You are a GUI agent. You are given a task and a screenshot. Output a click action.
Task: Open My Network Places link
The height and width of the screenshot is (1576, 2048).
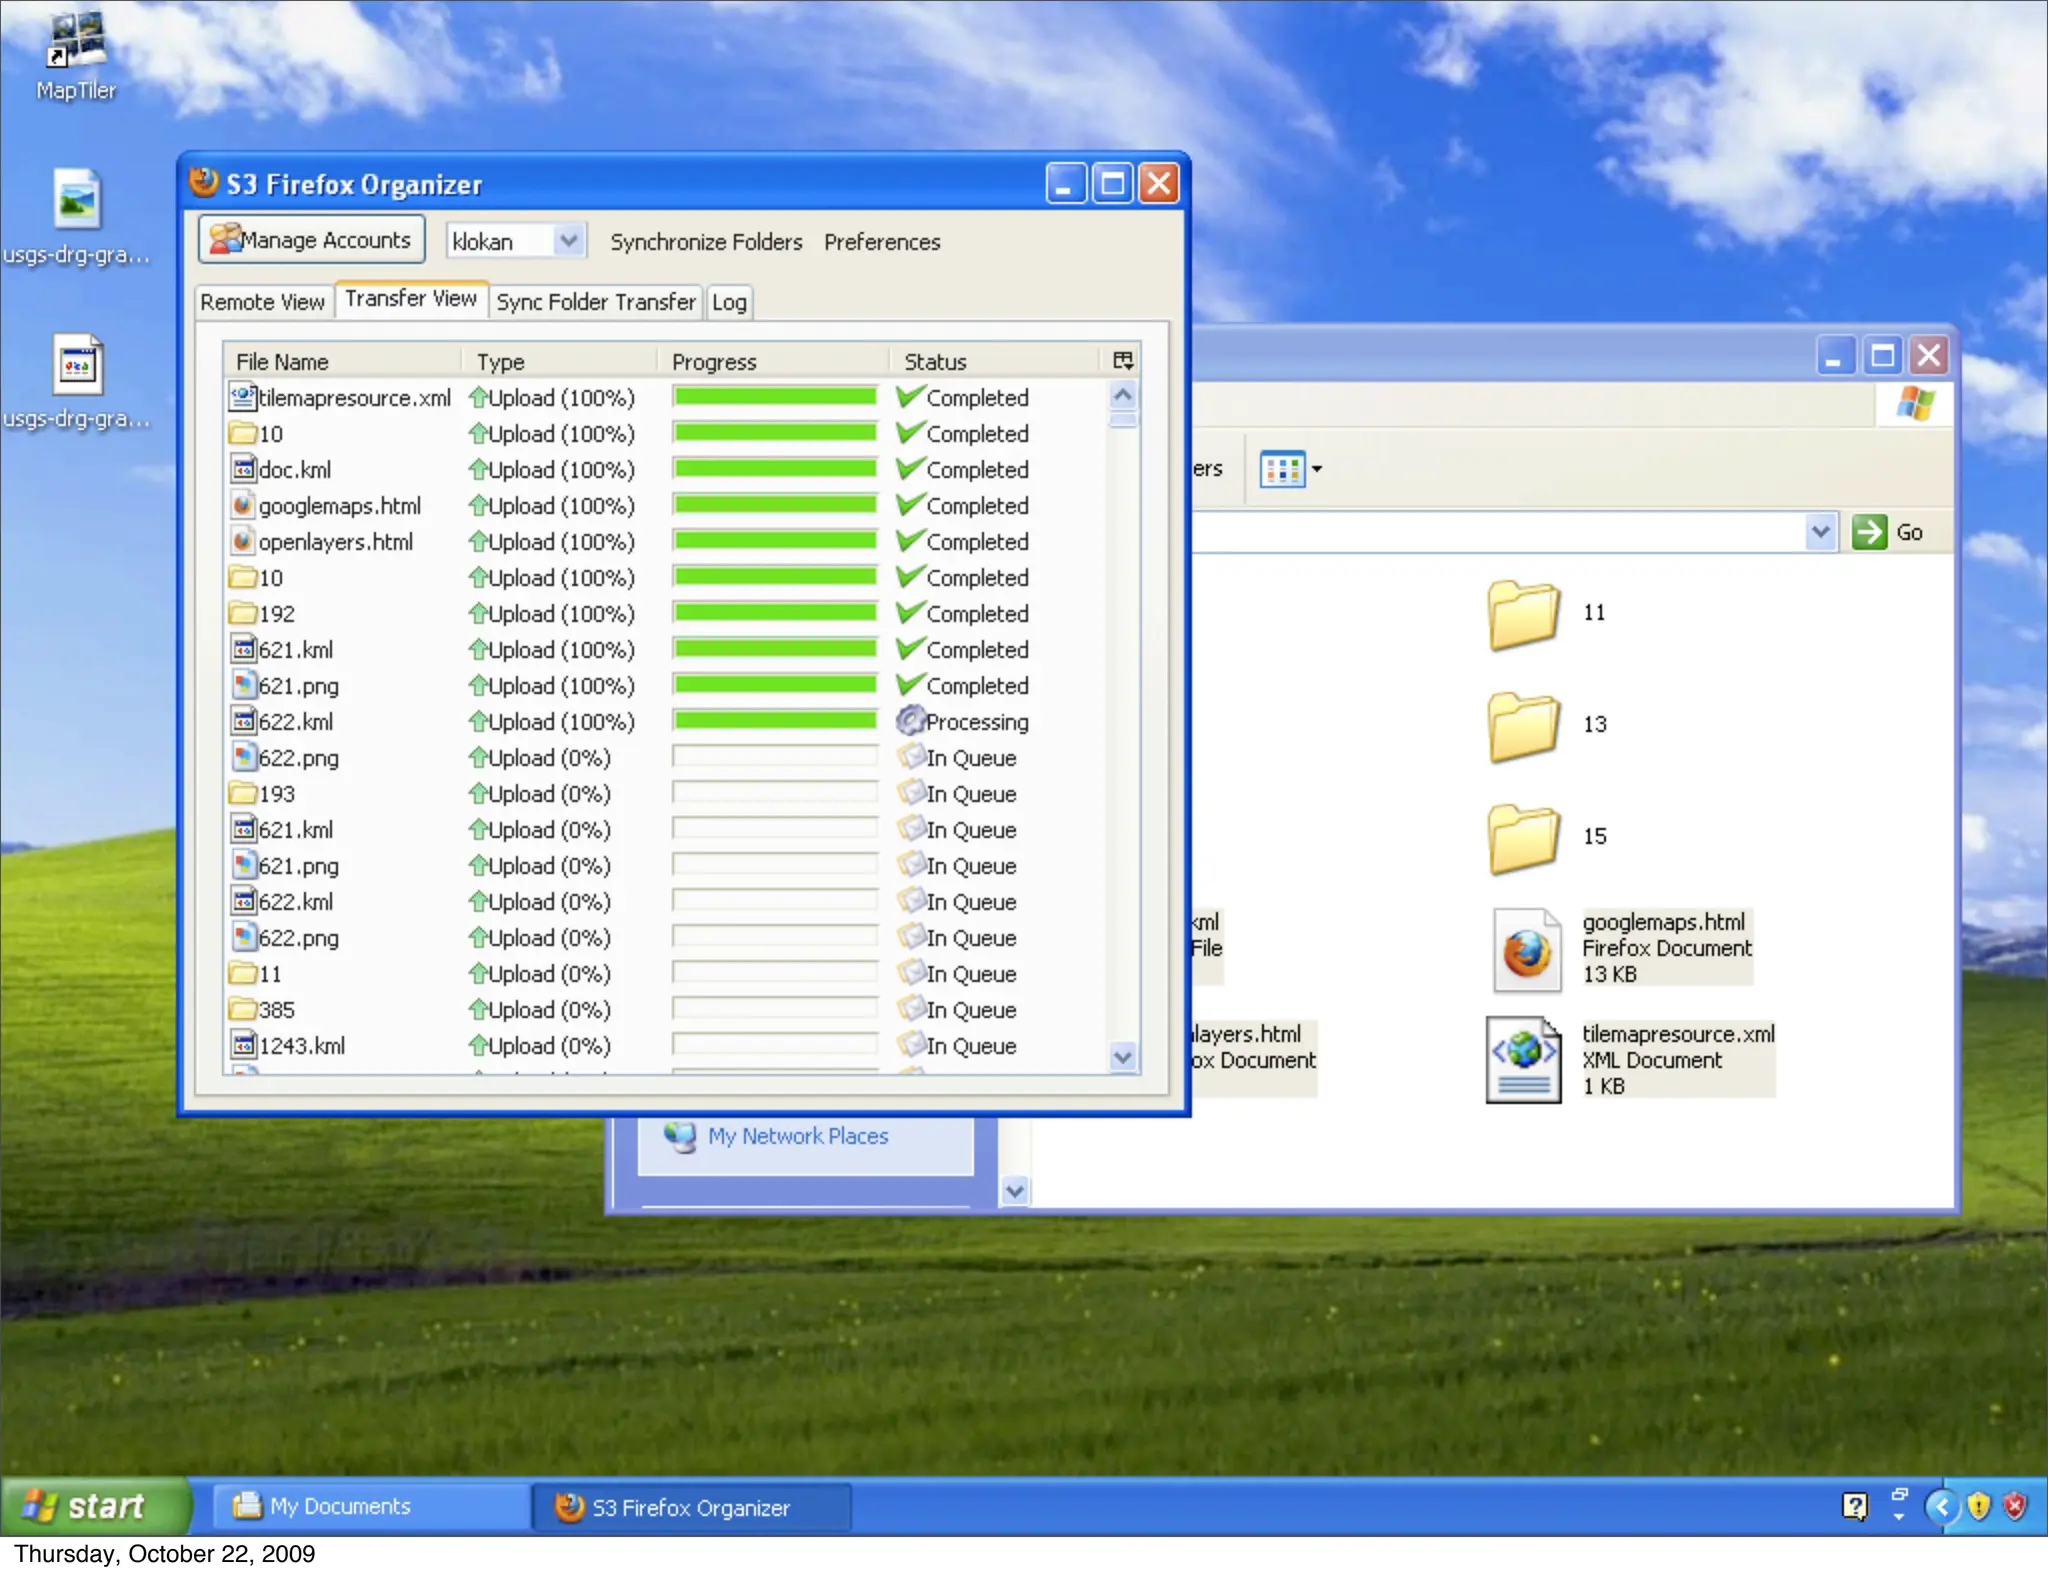(x=797, y=1136)
